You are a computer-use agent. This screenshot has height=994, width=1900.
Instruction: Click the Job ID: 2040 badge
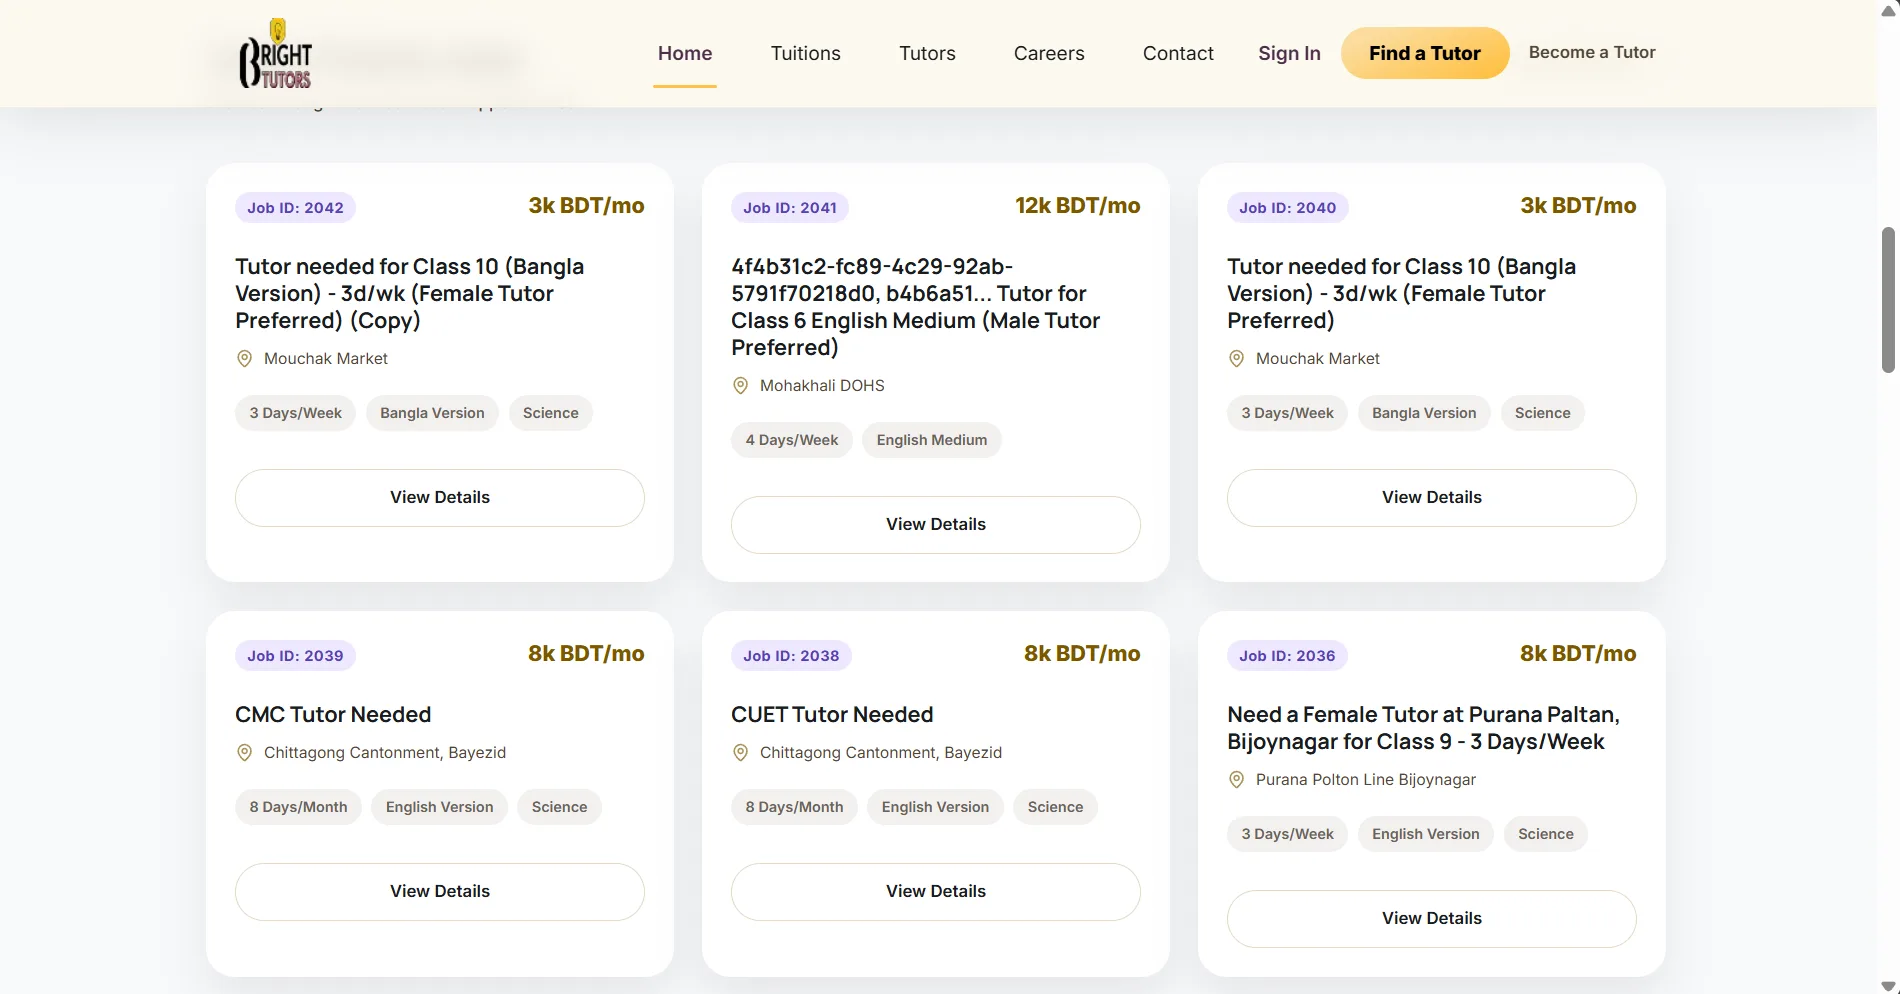[x=1287, y=208]
